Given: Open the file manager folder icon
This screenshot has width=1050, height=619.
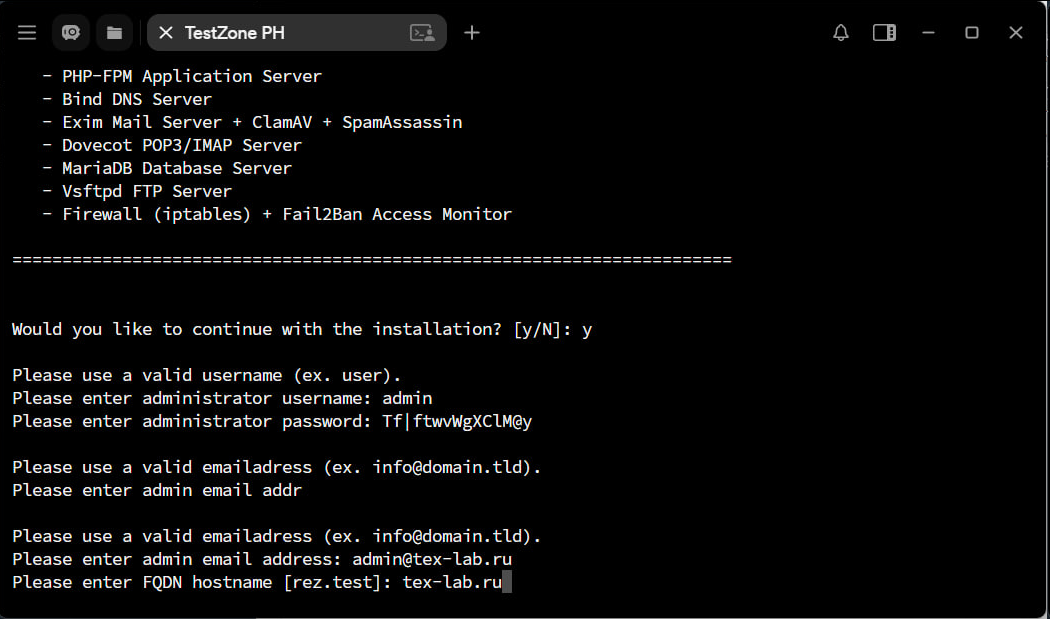Looking at the screenshot, I should 114,33.
